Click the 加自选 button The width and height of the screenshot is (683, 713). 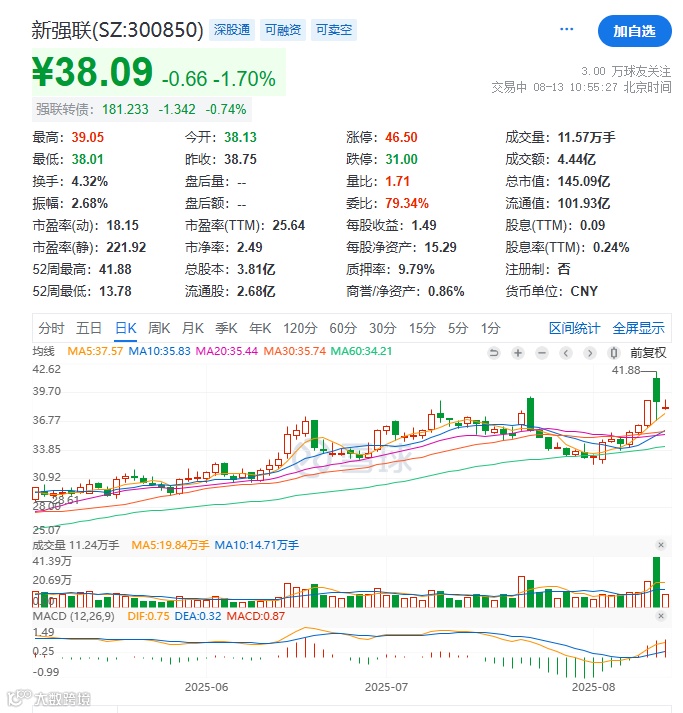(634, 31)
